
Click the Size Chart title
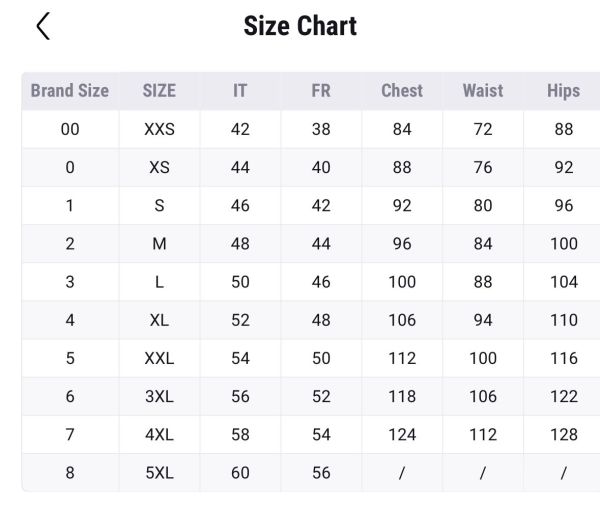pyautogui.click(x=300, y=26)
